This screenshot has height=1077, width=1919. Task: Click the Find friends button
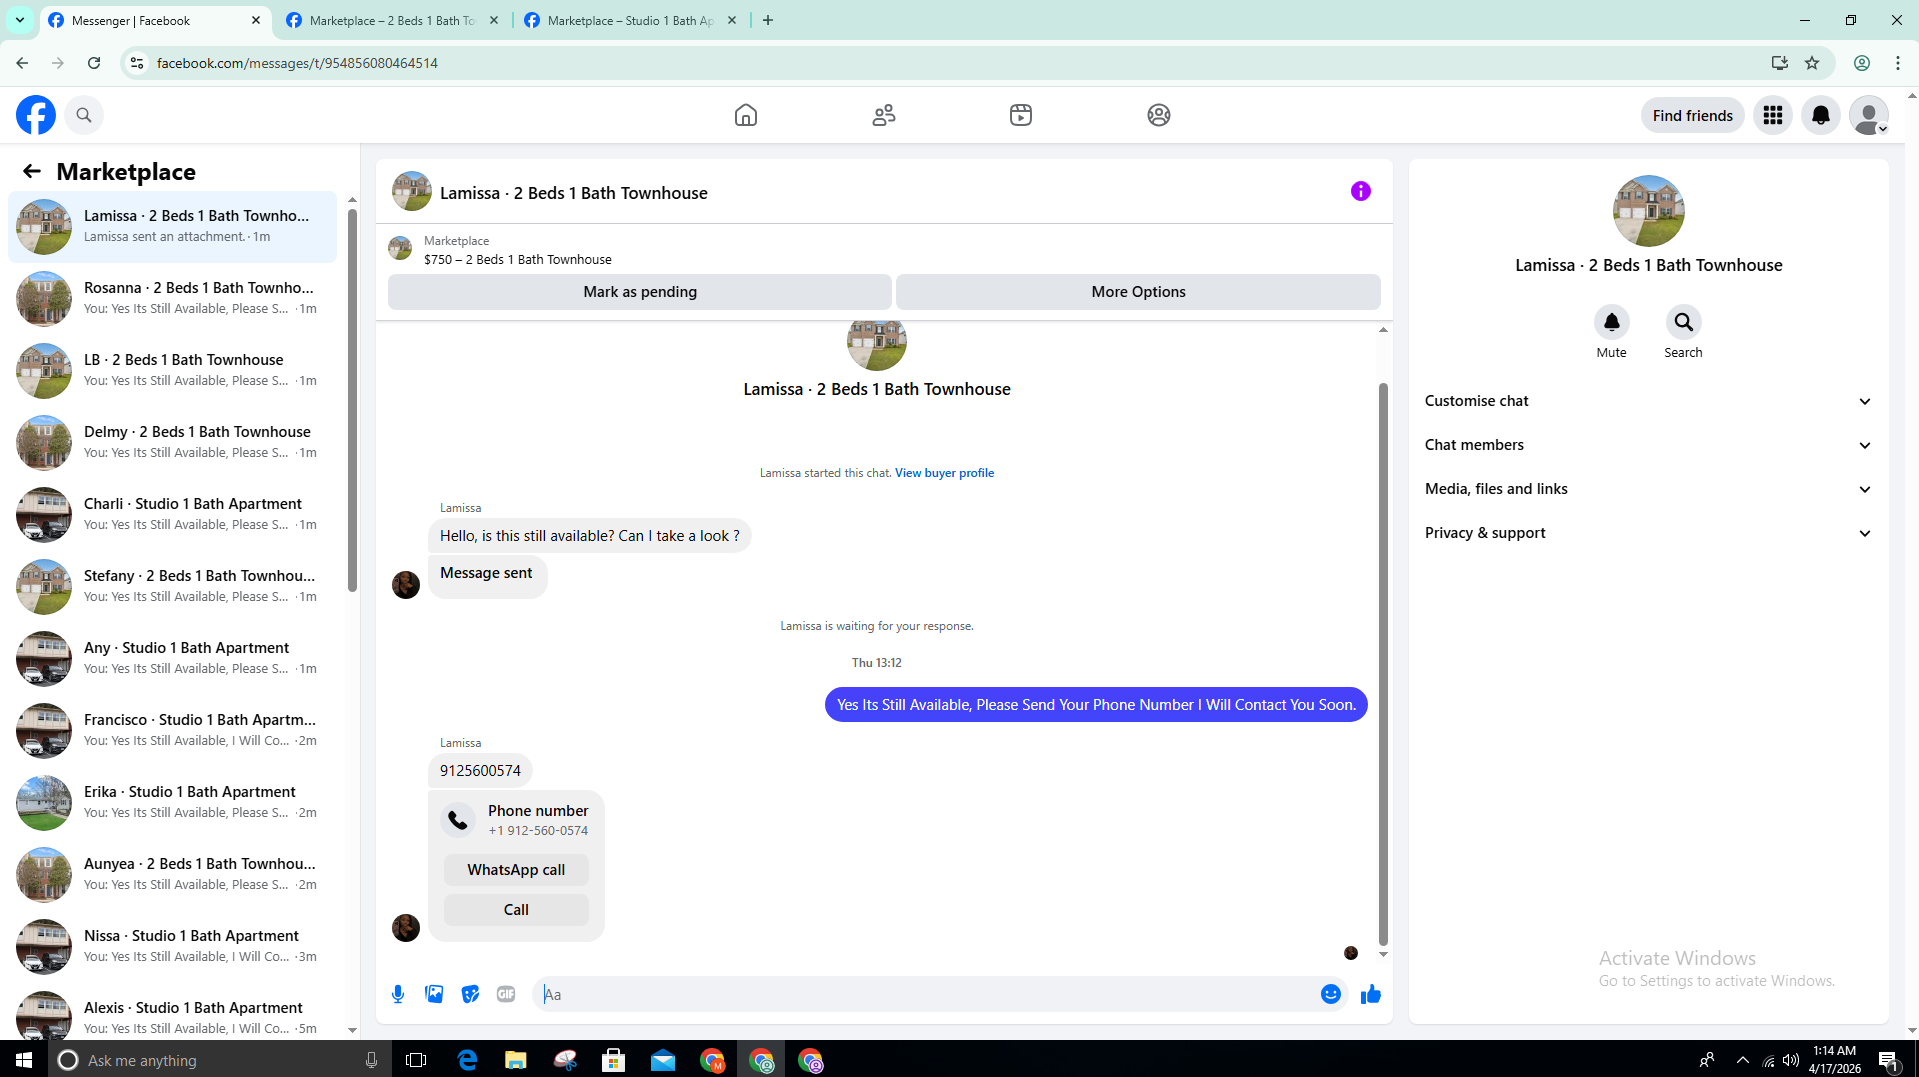[x=1692, y=115]
